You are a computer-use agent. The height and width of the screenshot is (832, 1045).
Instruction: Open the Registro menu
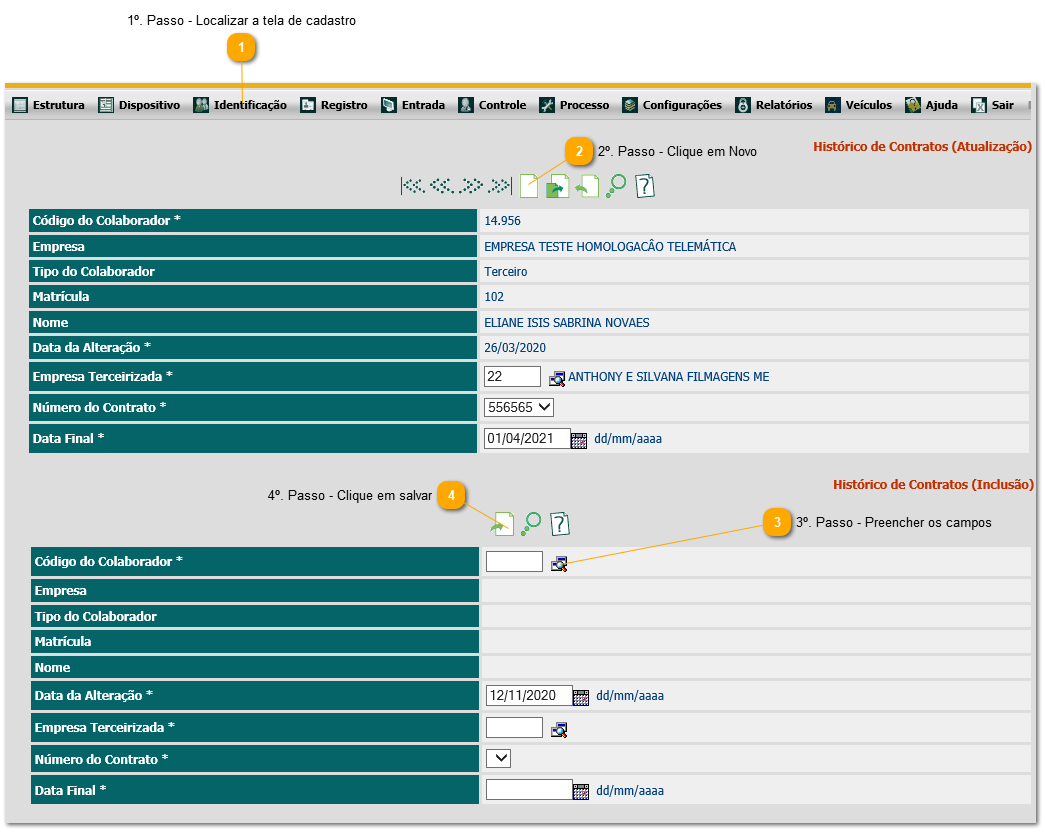(334, 105)
